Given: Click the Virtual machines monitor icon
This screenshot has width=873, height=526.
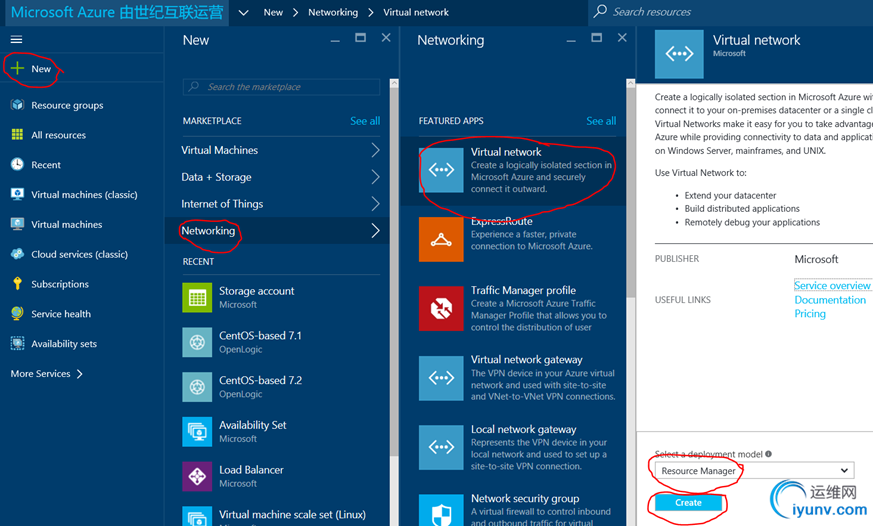Looking at the screenshot, I should point(17,224).
